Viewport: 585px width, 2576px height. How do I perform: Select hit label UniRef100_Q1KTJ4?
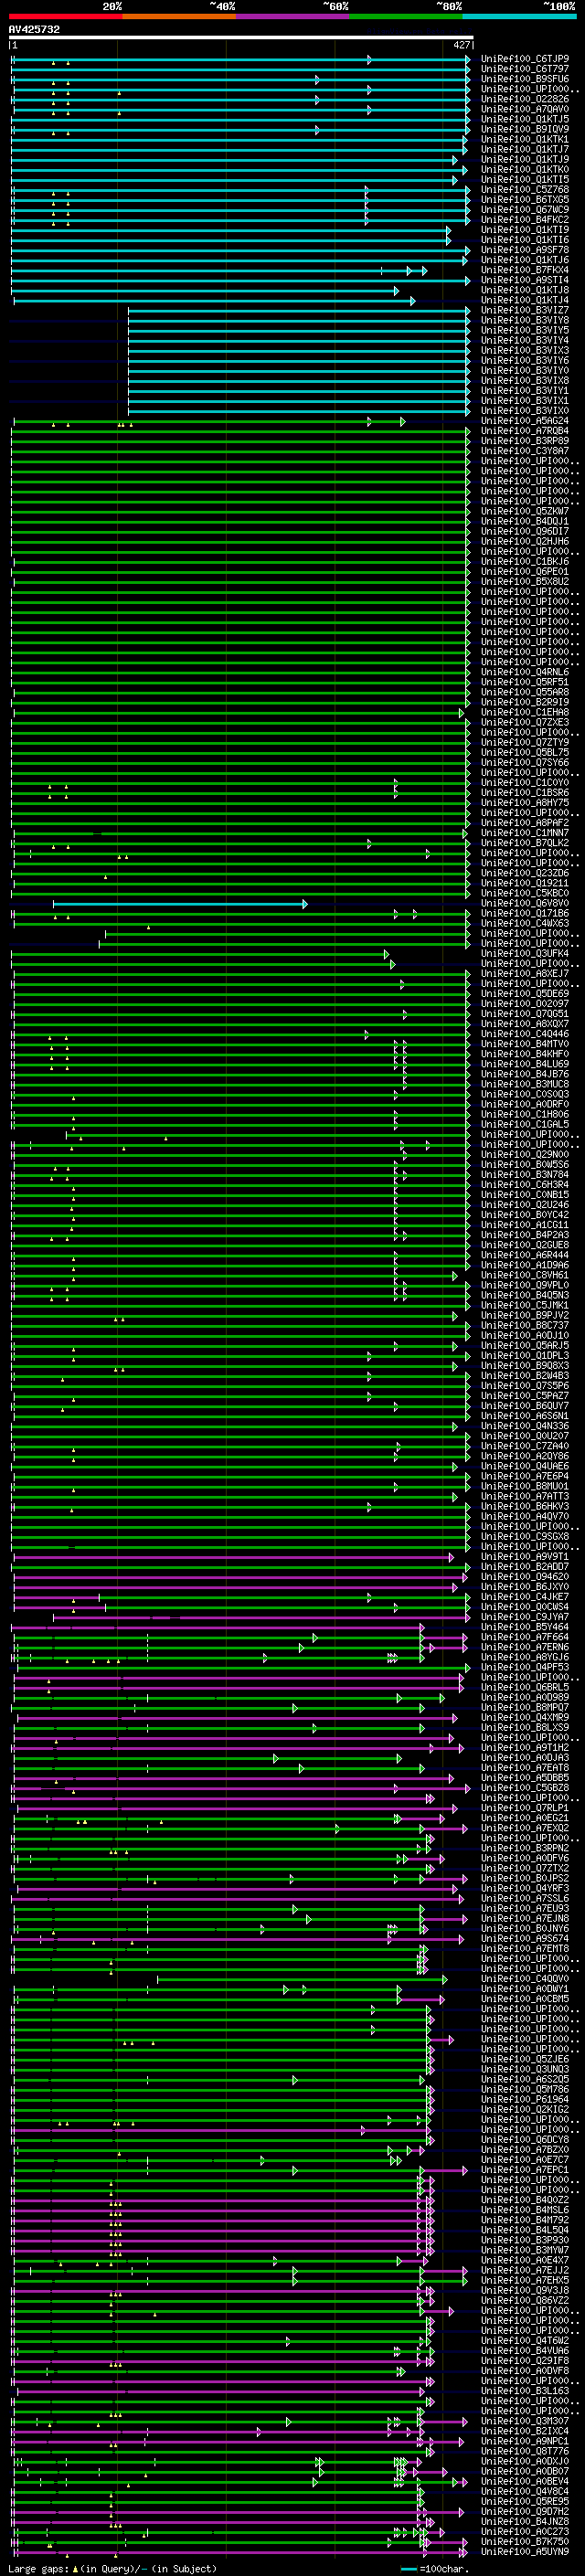coord(524,300)
